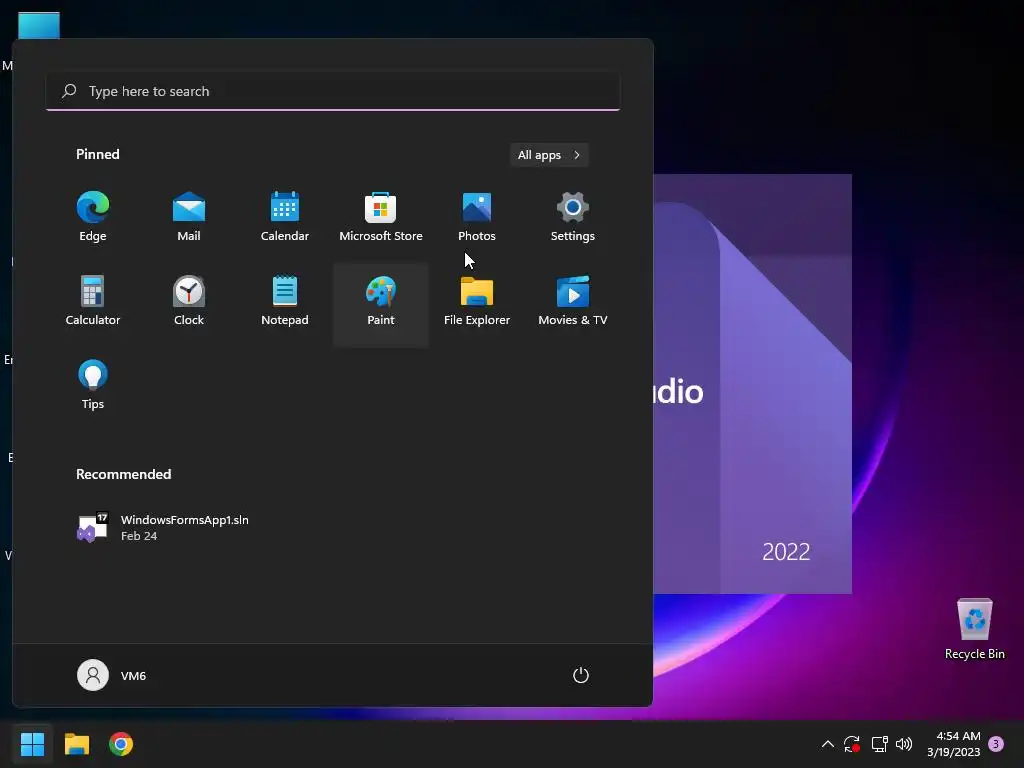Select the Recycle Bin desktop icon
This screenshot has height=768, width=1024.
pos(974,628)
